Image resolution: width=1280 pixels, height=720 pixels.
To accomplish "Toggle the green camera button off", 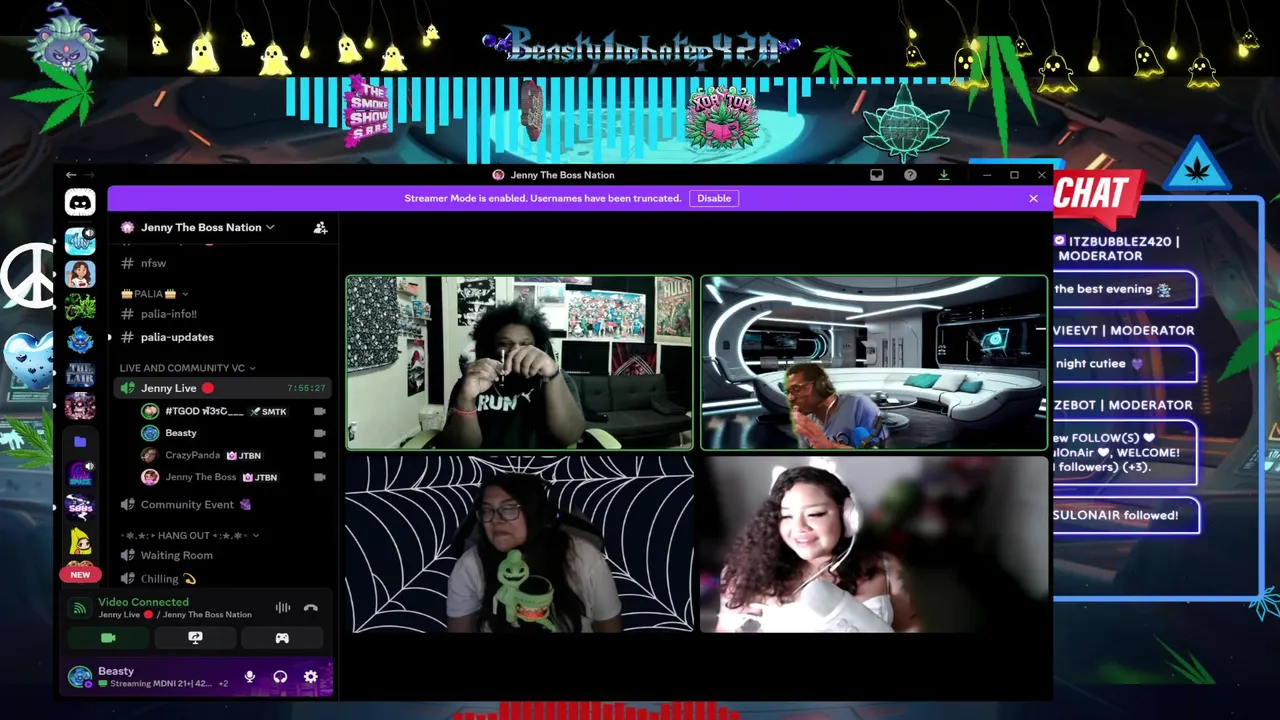I will point(108,638).
